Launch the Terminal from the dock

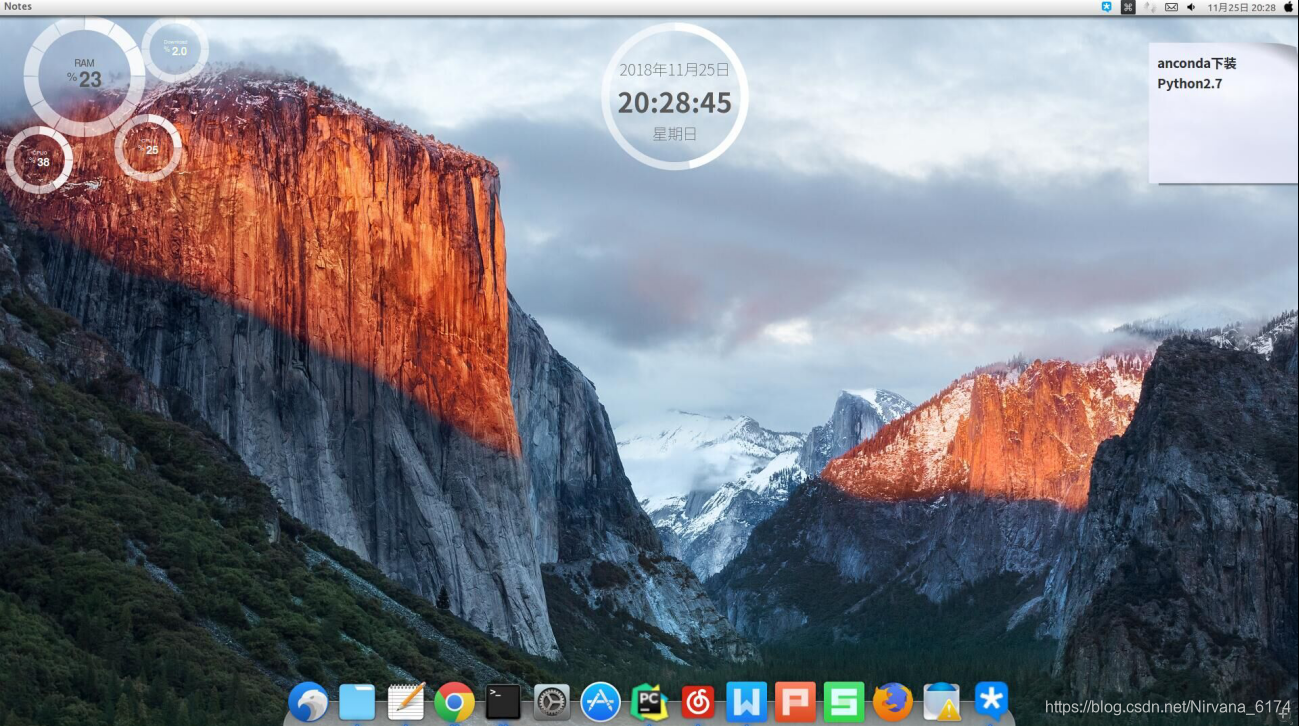click(503, 702)
